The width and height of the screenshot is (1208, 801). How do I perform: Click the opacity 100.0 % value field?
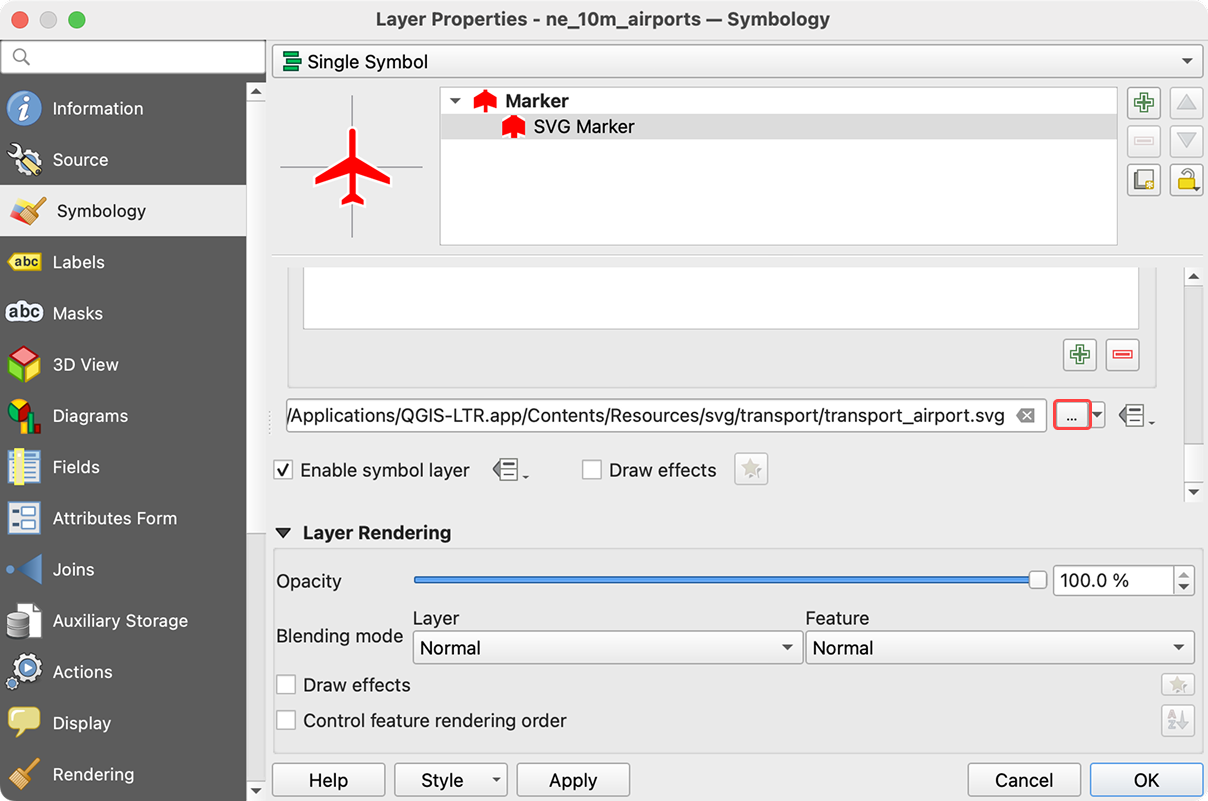click(x=1113, y=580)
